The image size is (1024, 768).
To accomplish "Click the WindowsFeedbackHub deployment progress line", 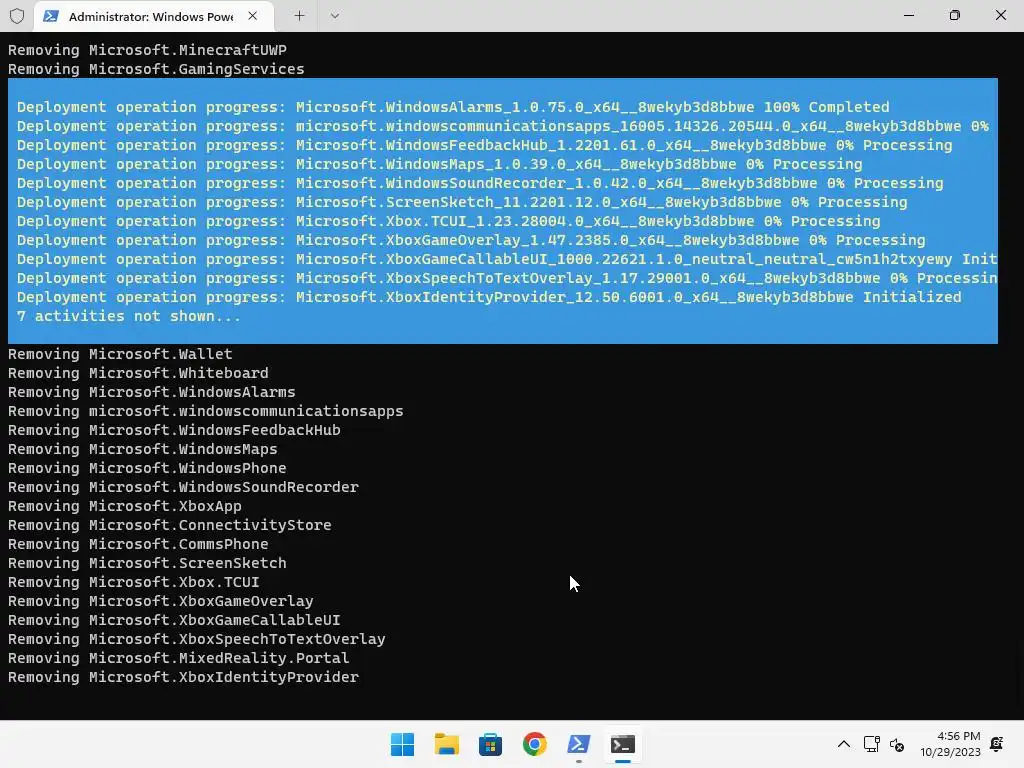I will 485,145.
